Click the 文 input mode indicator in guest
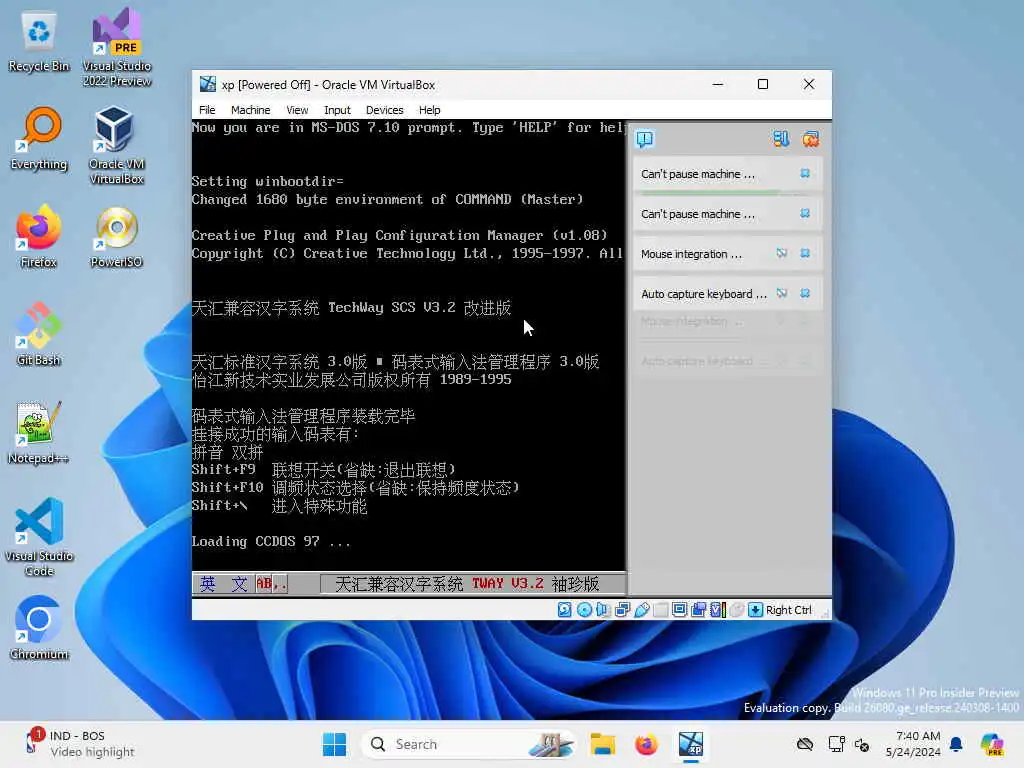1024x768 pixels. pos(240,583)
